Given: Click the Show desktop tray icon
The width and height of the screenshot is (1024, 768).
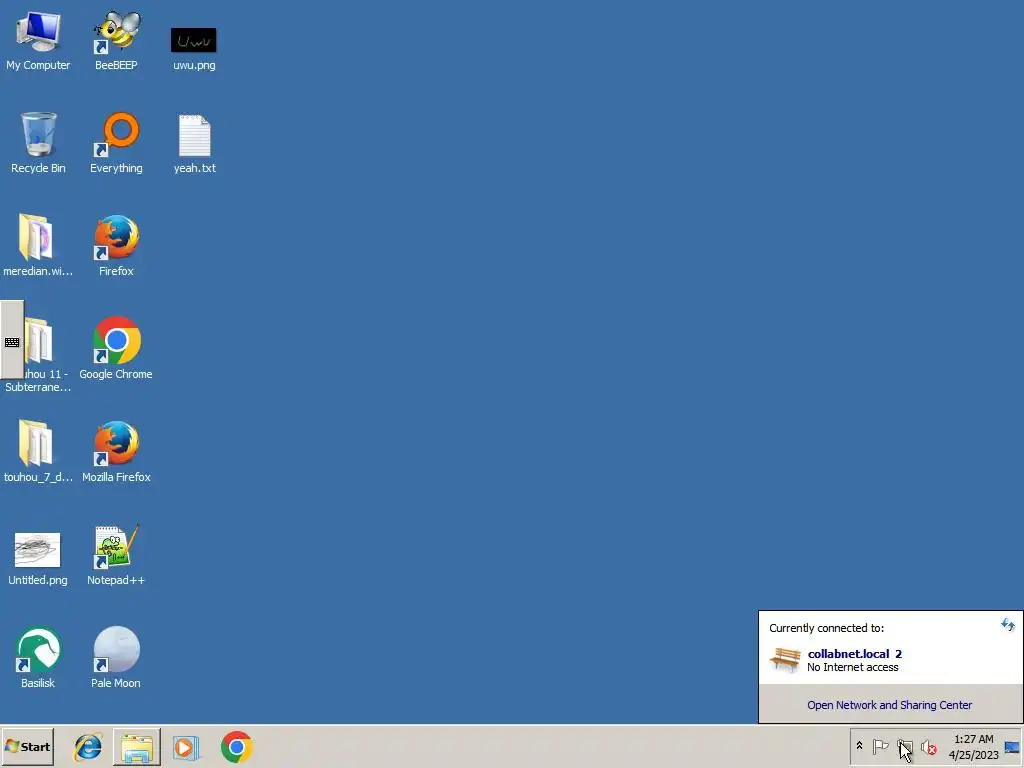Looking at the screenshot, I should click(1012, 746).
